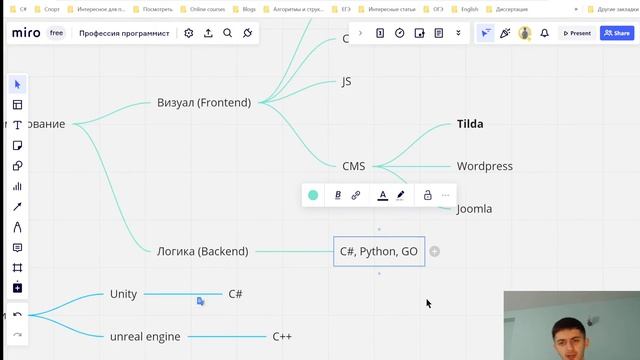Viewport: 640px width, 360px height.
Task: Expand hidden bookmarks overflow arrow
Action: 576,9
